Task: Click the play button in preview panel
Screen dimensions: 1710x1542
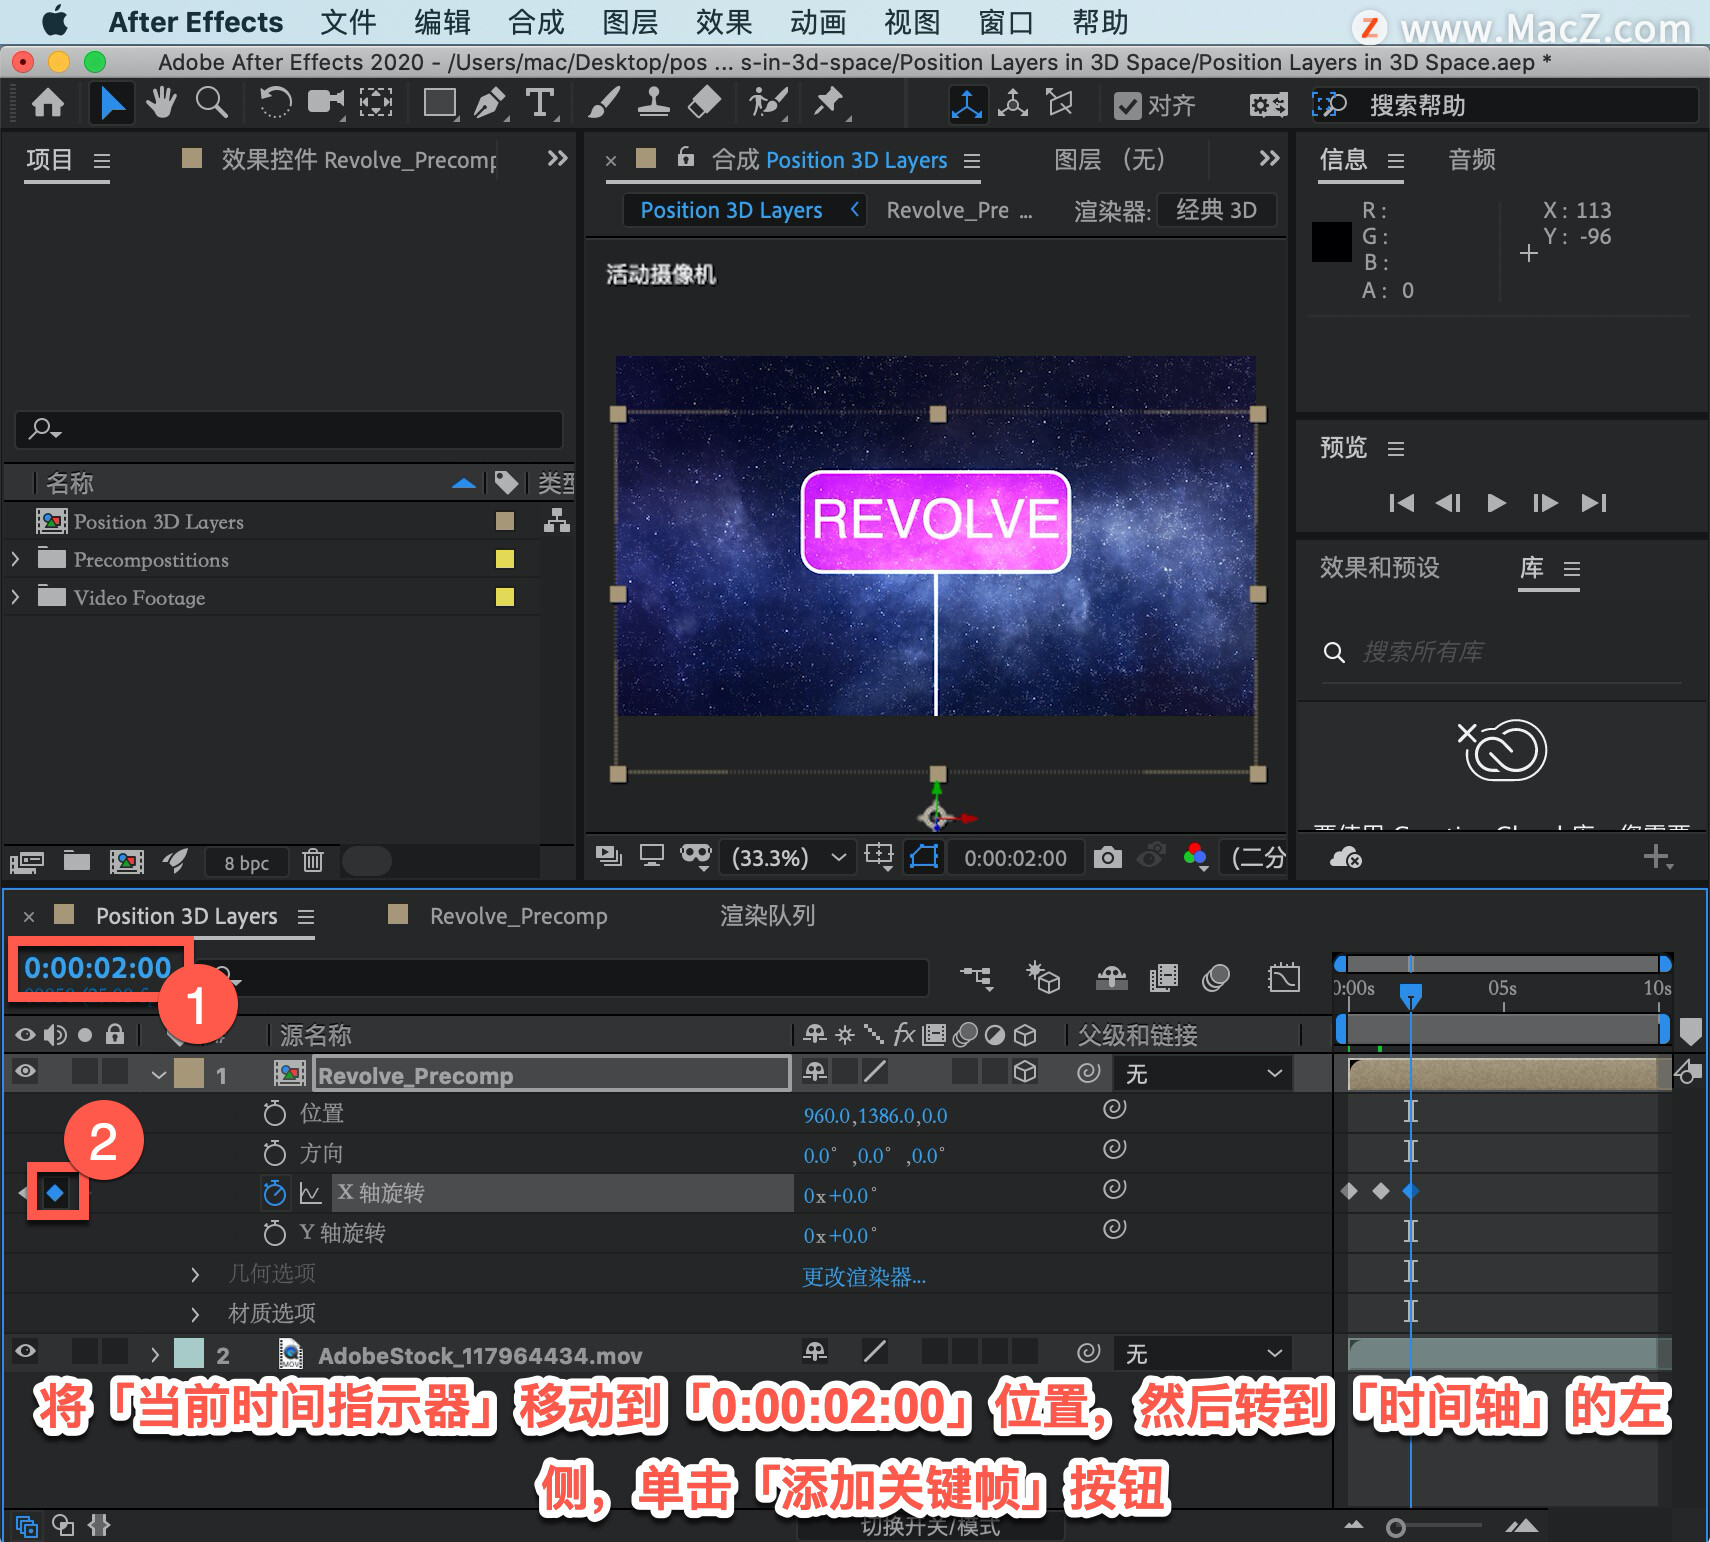Action: [x=1496, y=503]
